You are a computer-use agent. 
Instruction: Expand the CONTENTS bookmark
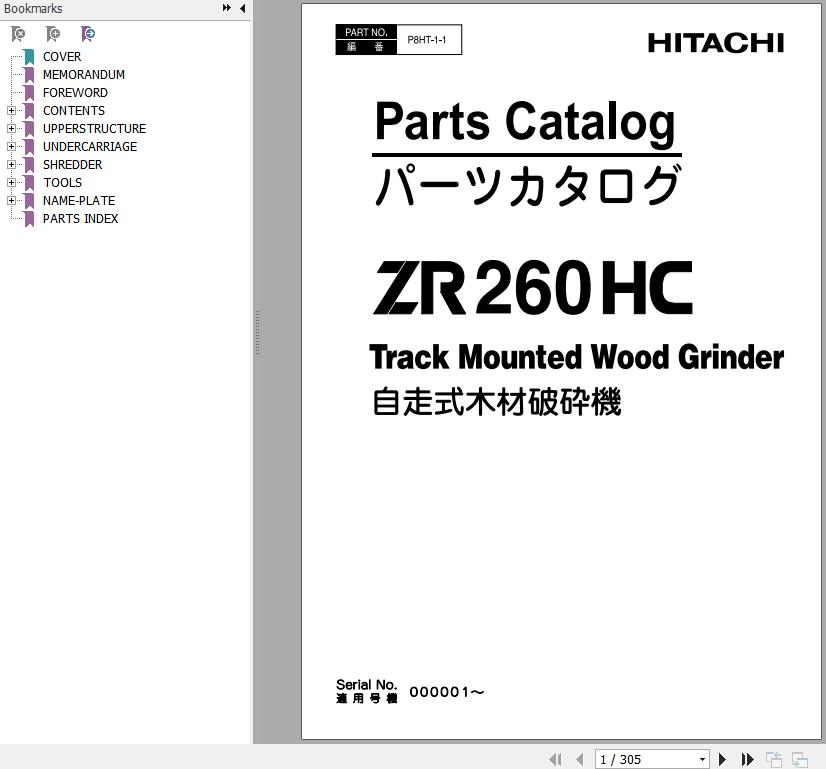(11, 111)
